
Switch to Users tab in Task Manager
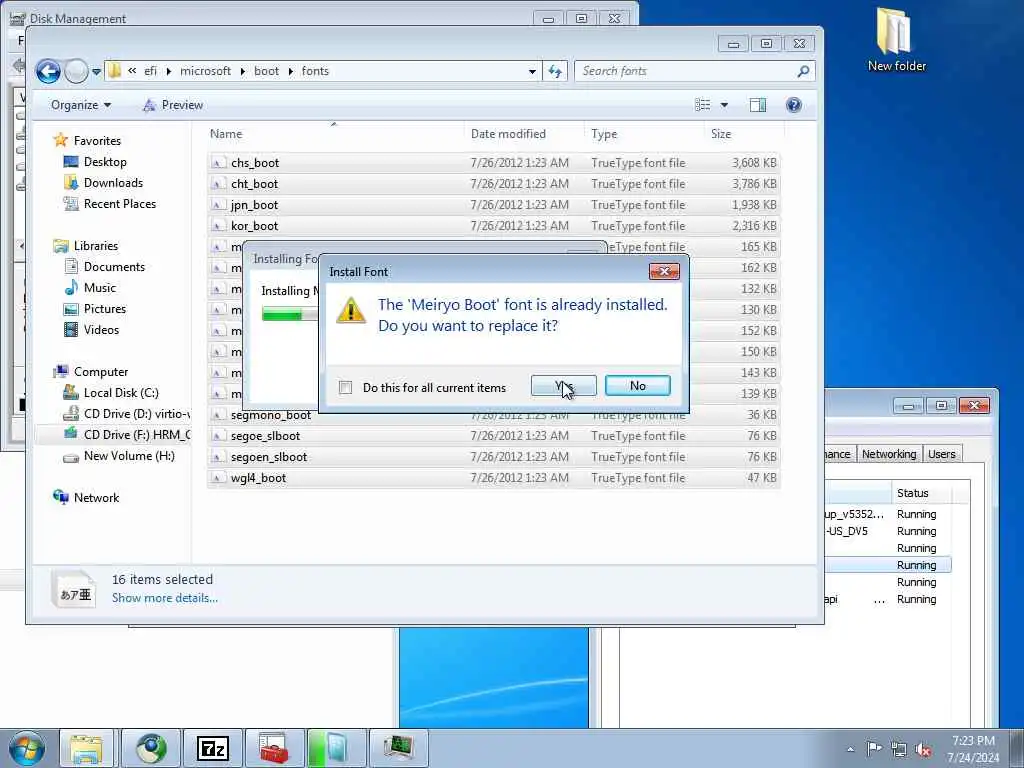(x=941, y=454)
